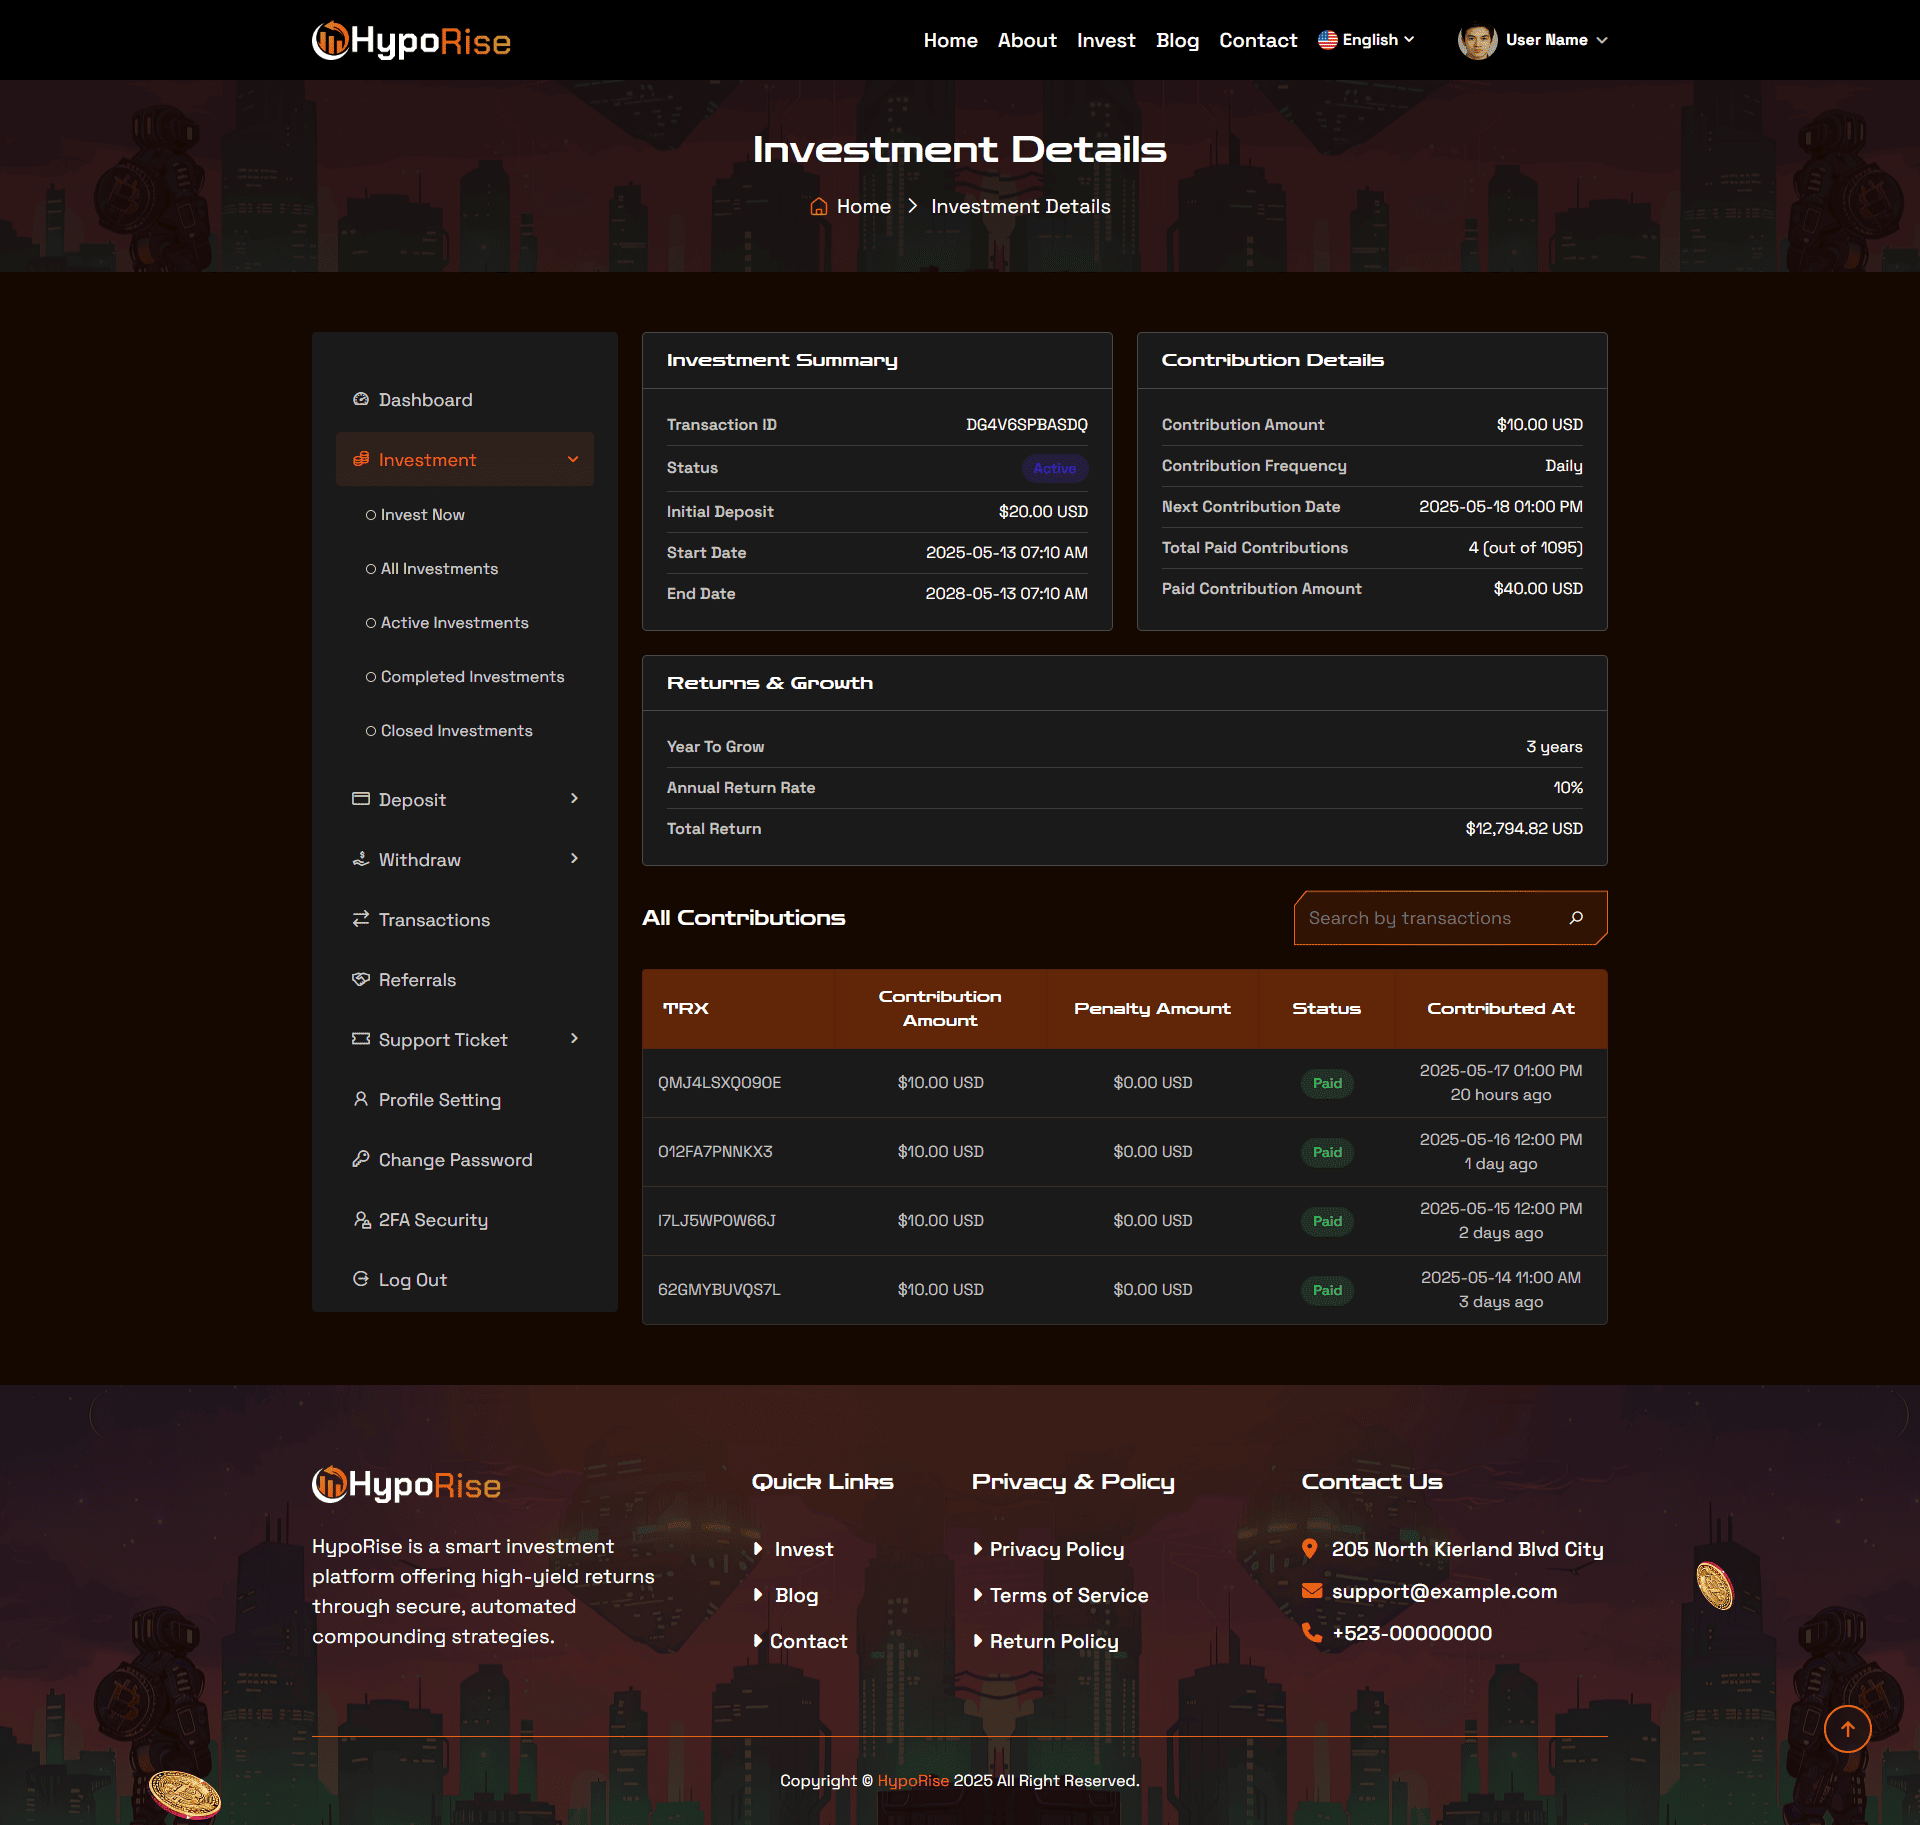Open the English language dropdown

[1366, 40]
